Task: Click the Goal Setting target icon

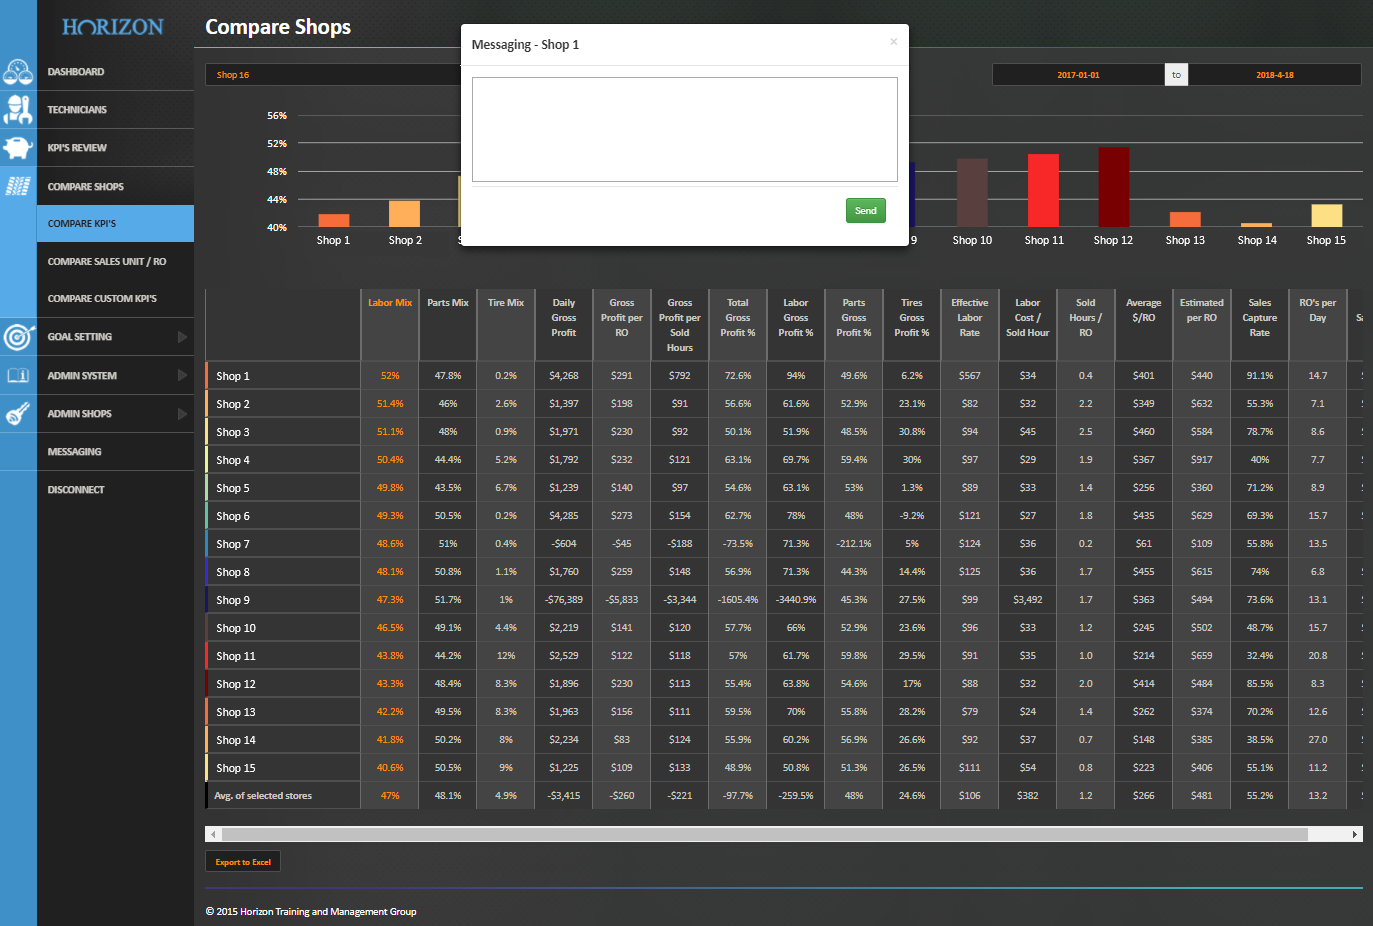Action: pyautogui.click(x=18, y=337)
